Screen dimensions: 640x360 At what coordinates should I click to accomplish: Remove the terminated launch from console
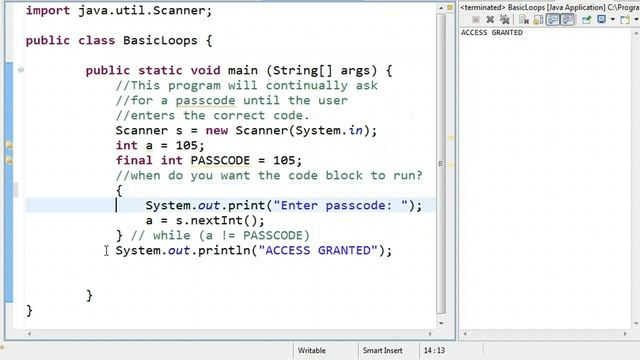tap(490, 20)
